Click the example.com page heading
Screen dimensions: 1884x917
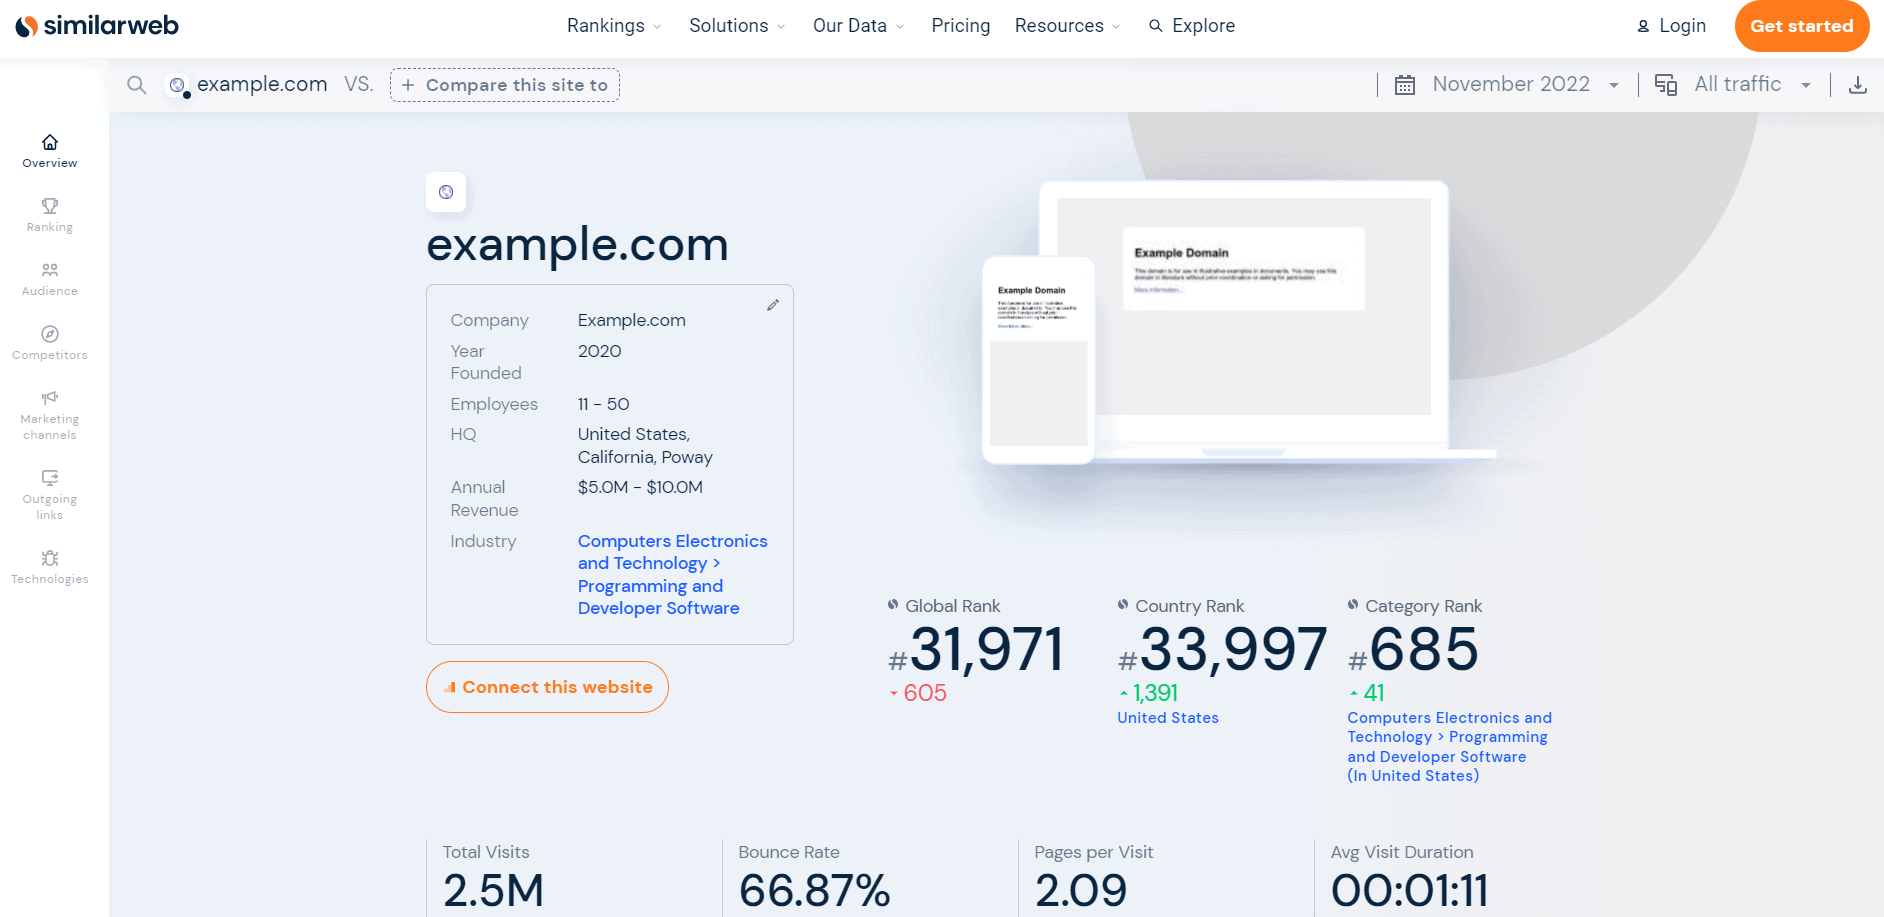[577, 245]
